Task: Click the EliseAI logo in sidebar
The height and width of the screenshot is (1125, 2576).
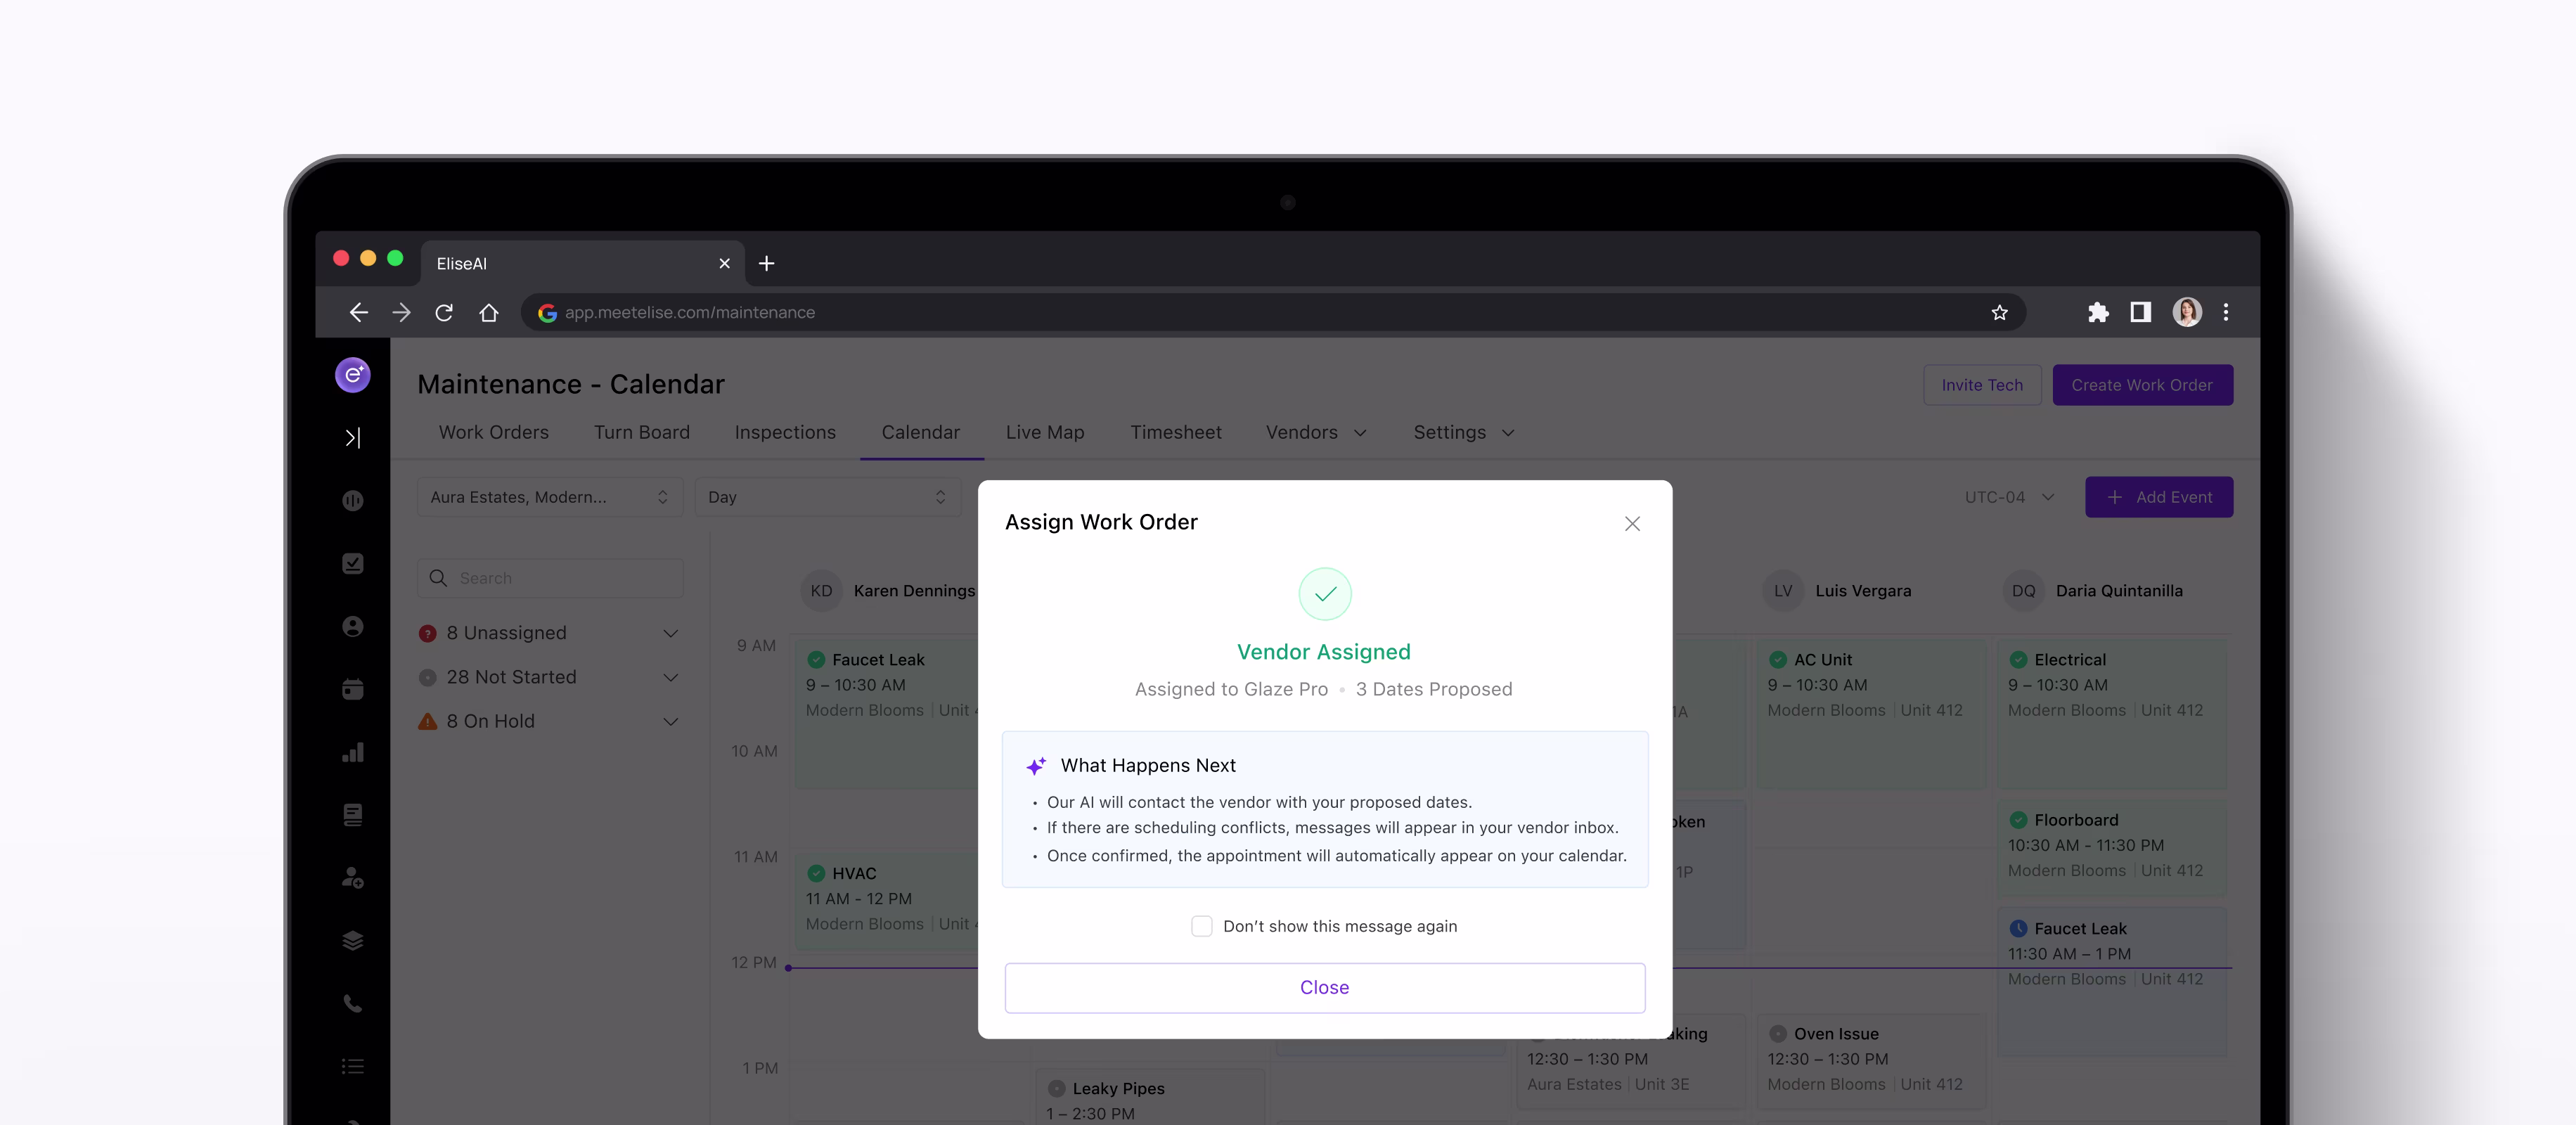Action: click(352, 375)
